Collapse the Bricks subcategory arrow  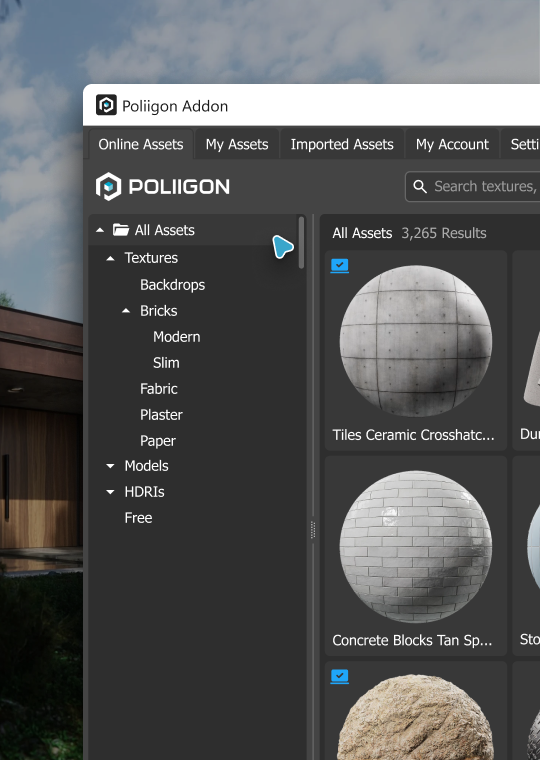(126, 311)
